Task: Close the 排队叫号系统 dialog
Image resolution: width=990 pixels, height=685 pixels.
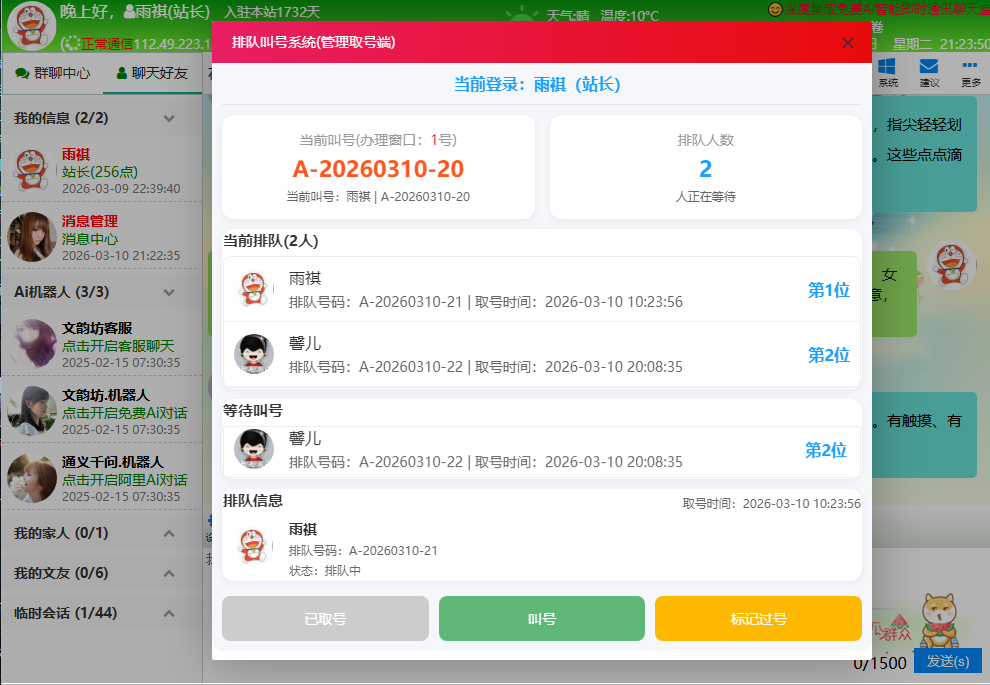Action: click(x=848, y=43)
